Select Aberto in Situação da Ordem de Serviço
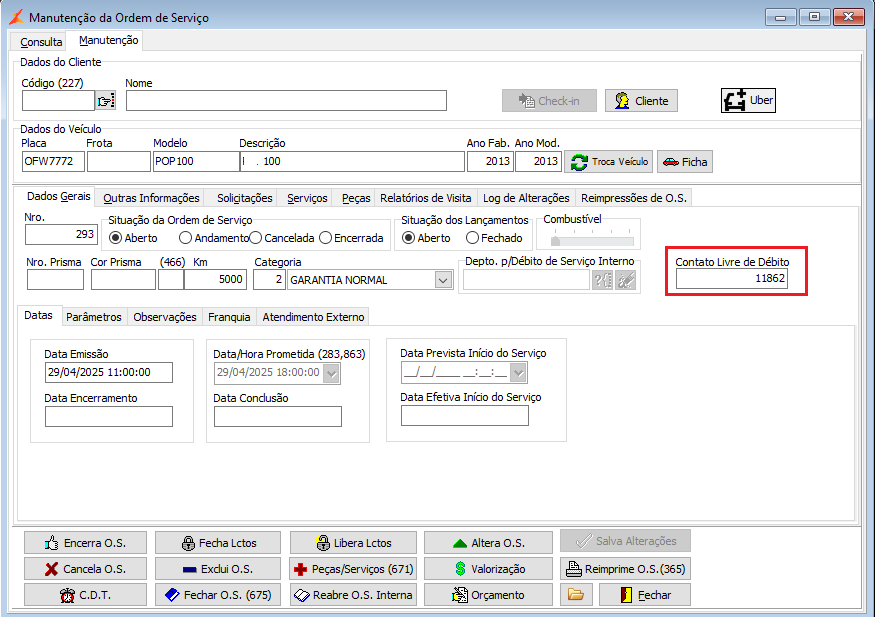 click(x=115, y=238)
